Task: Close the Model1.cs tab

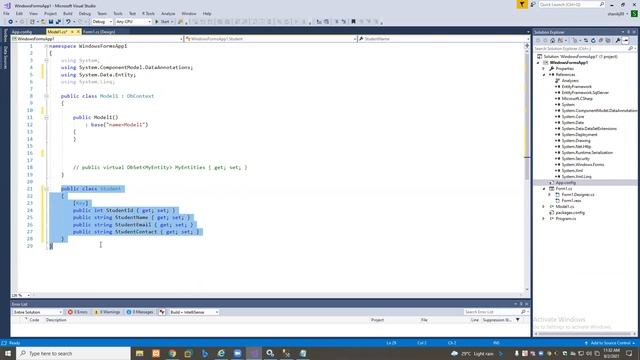Action: 78,32
